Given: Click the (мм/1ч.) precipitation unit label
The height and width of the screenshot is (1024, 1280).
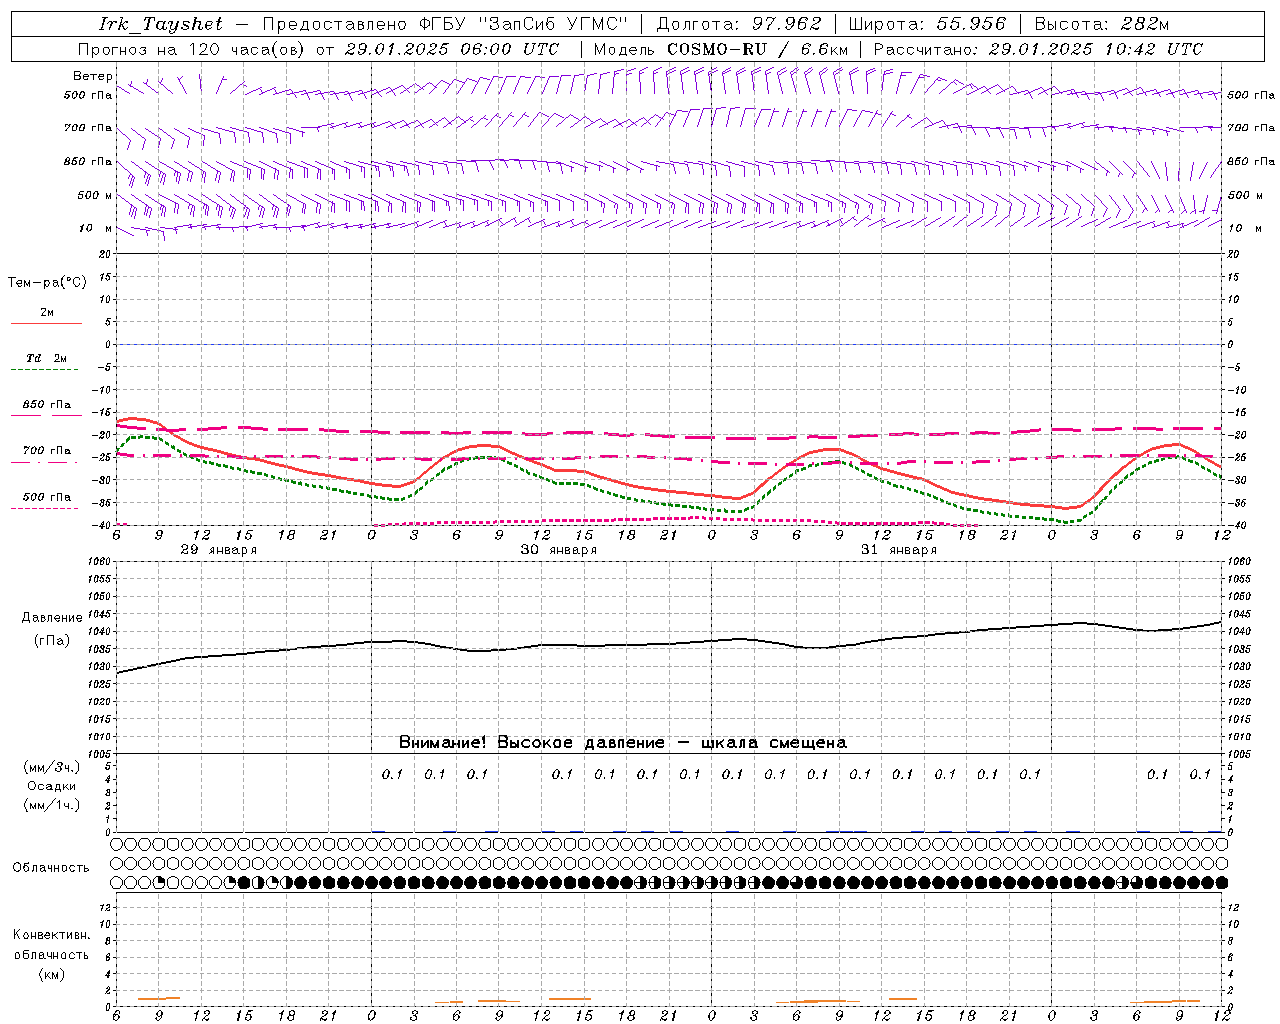Looking at the screenshot, I should click(52, 805).
